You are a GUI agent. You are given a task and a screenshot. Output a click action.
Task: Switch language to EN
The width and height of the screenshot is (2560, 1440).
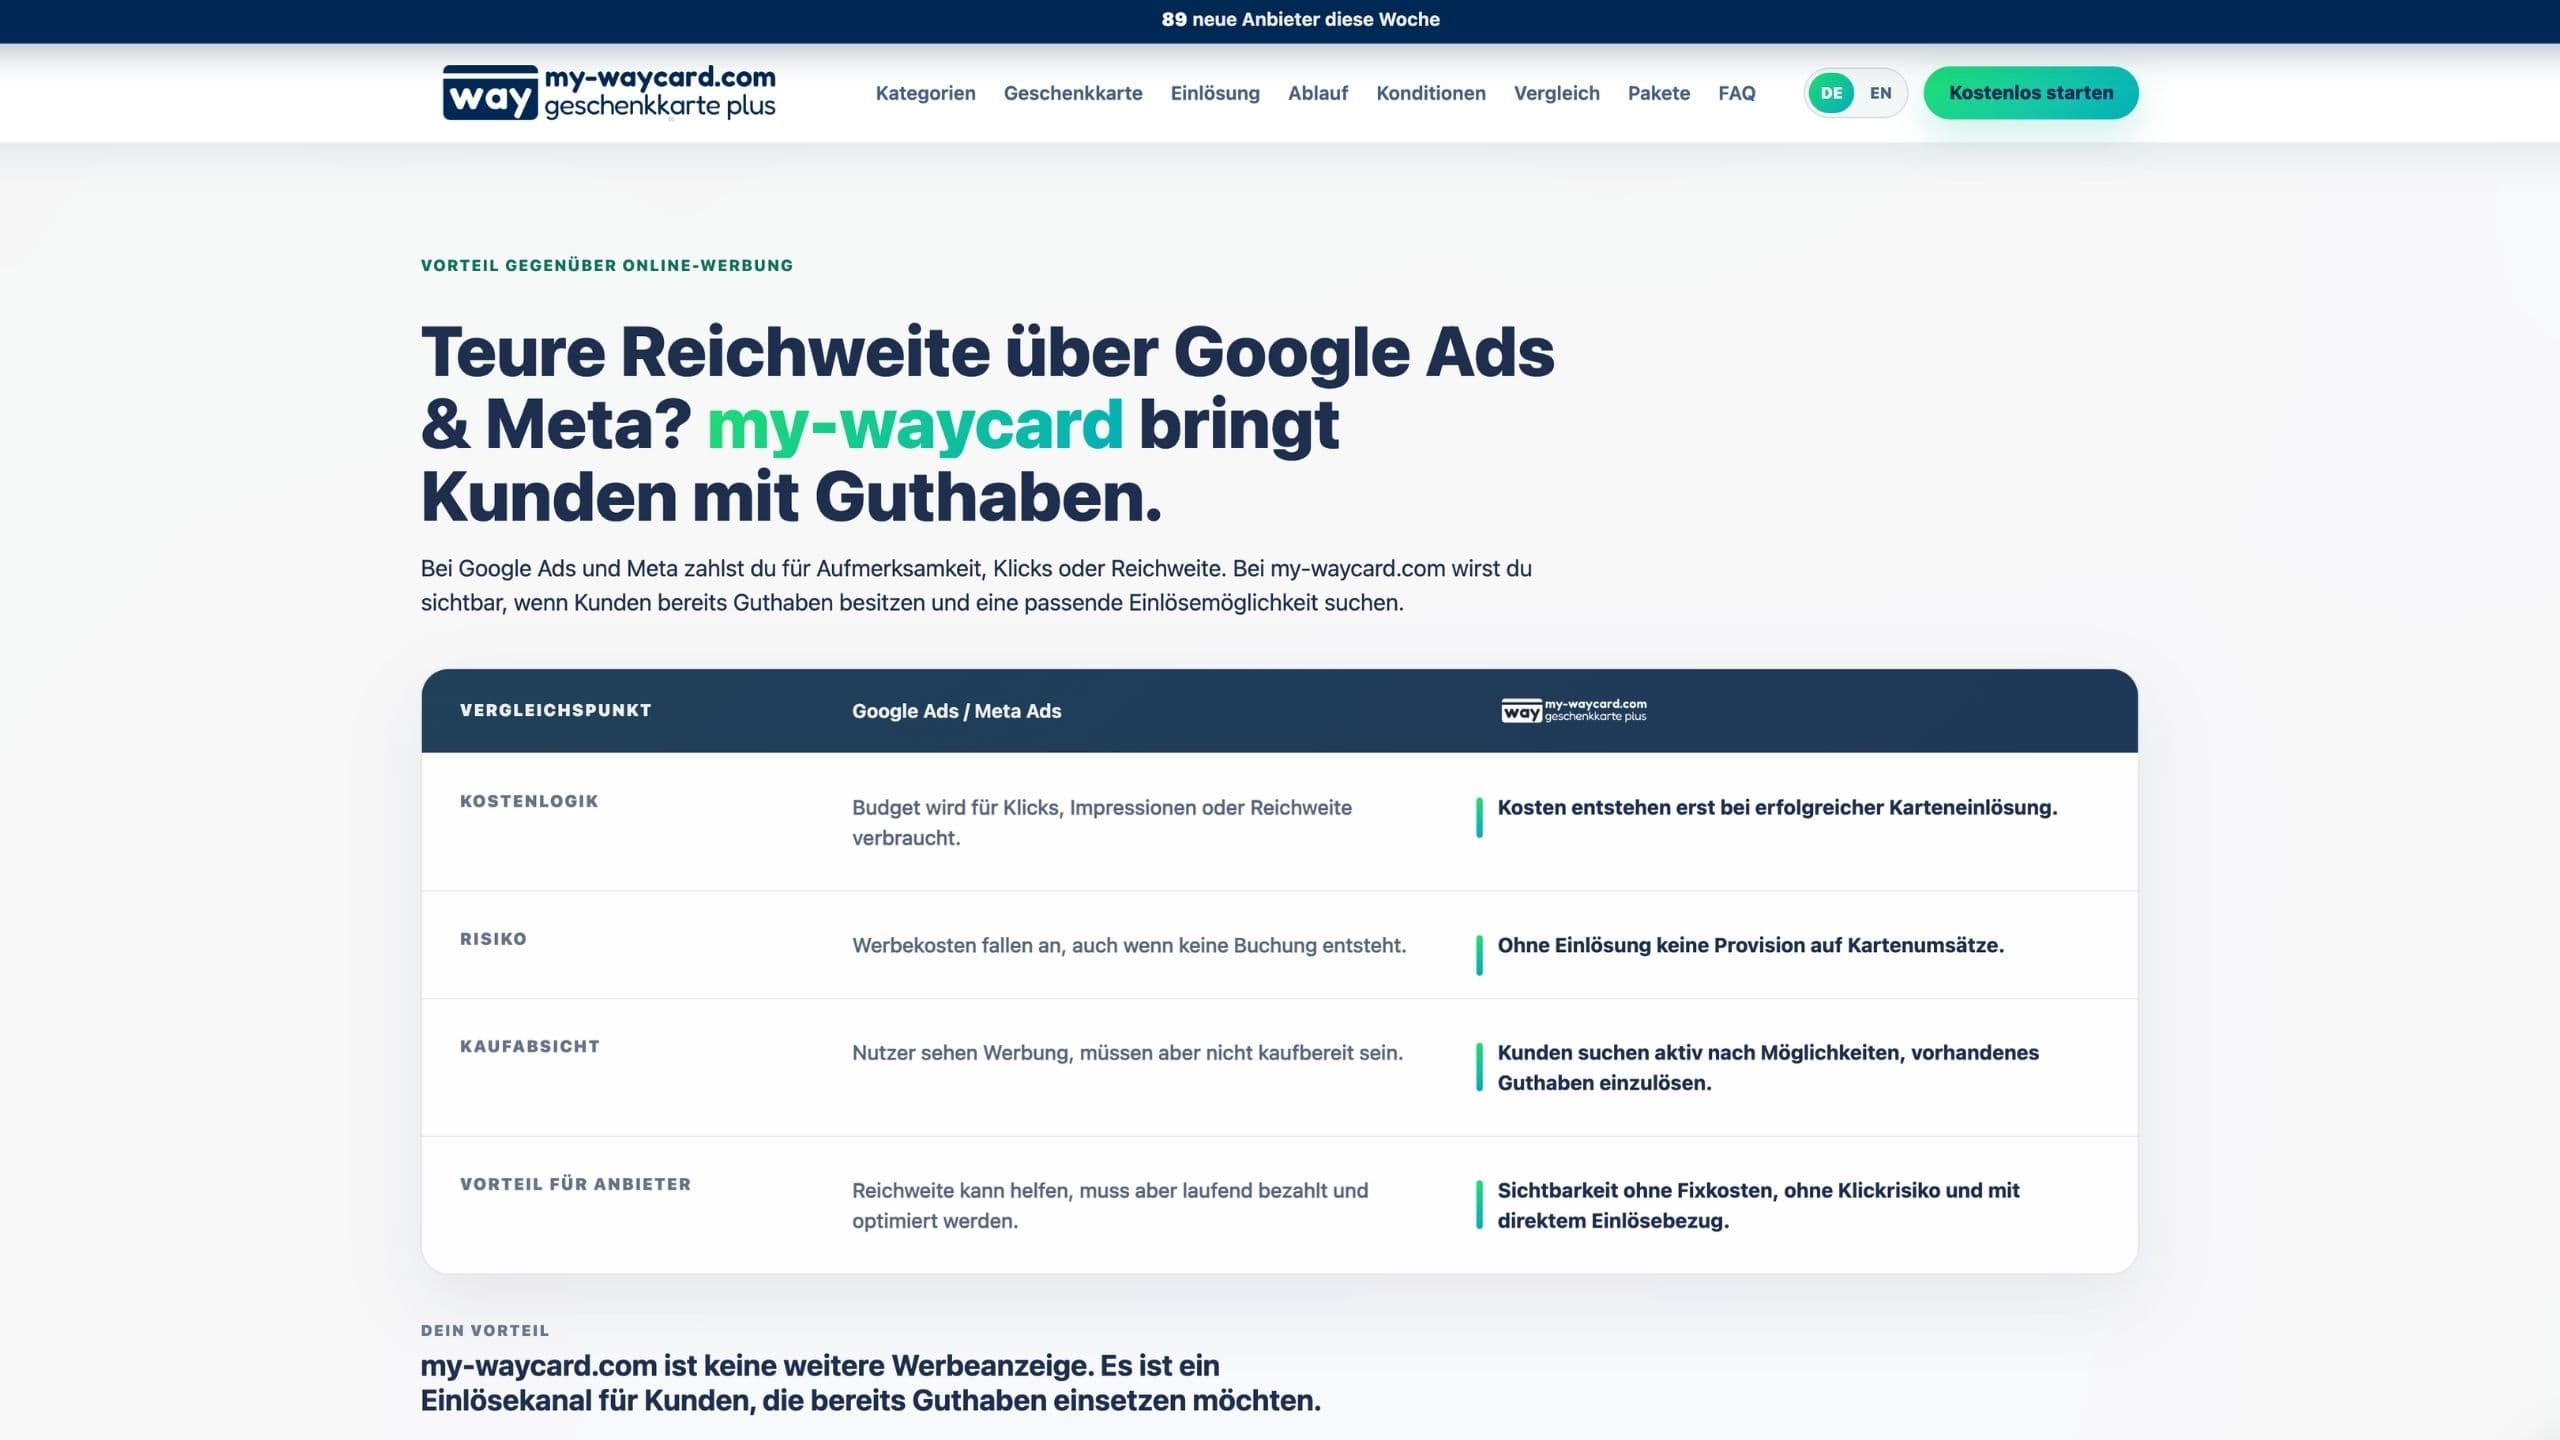coord(1880,93)
